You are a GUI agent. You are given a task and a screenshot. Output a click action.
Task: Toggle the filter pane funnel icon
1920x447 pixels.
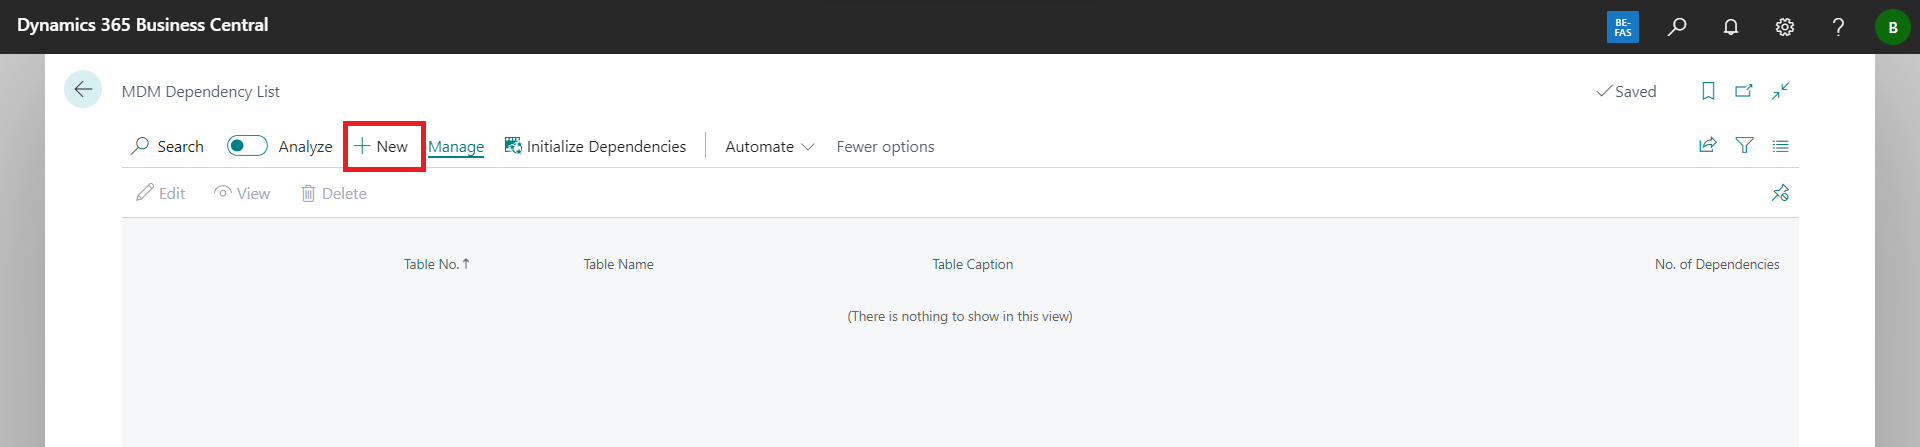[x=1744, y=145]
